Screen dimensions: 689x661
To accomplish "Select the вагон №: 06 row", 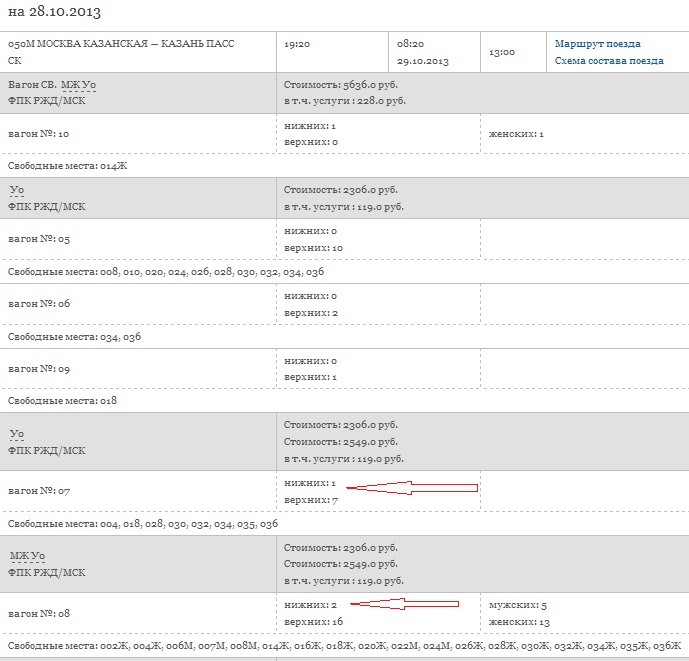I will [38, 303].
